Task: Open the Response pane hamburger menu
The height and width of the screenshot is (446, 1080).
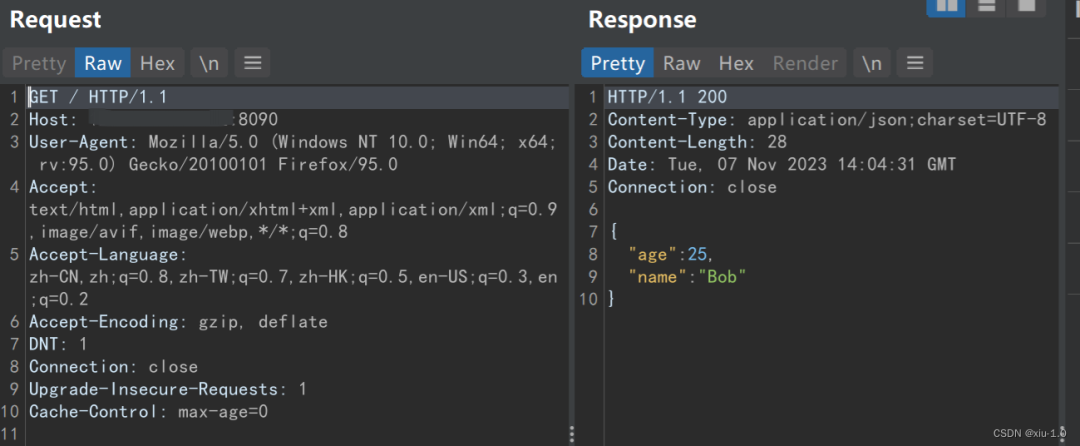Action: pos(914,63)
